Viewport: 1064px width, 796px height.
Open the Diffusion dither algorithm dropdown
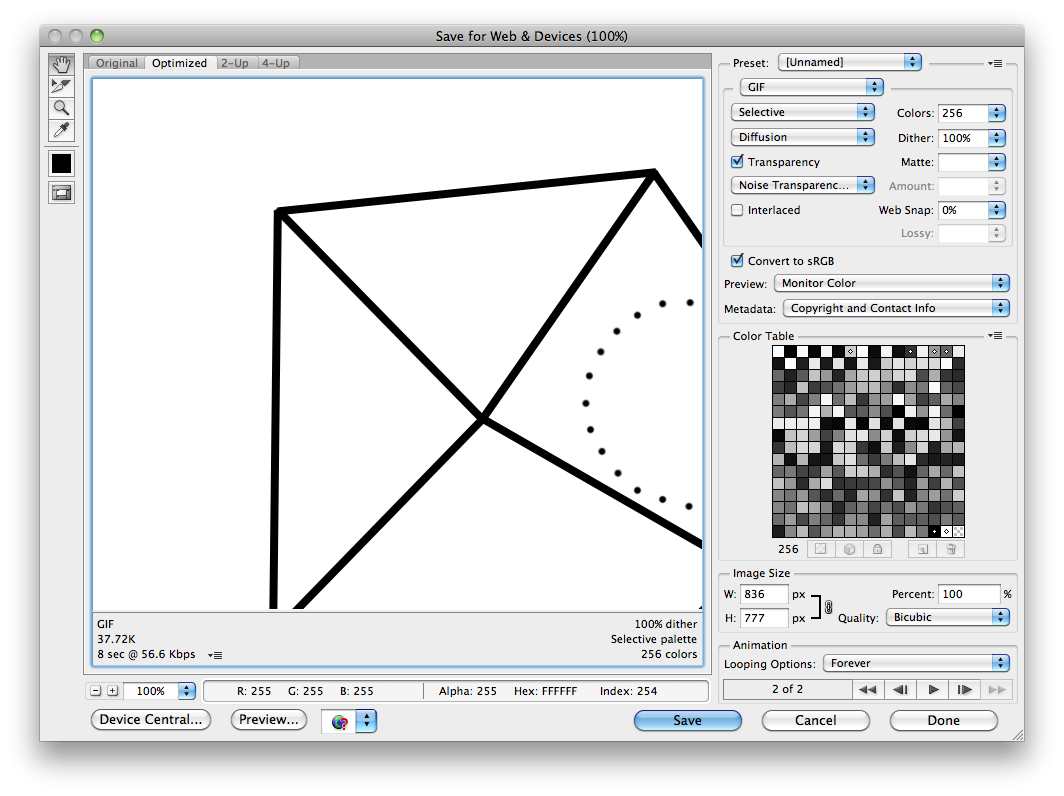[803, 137]
